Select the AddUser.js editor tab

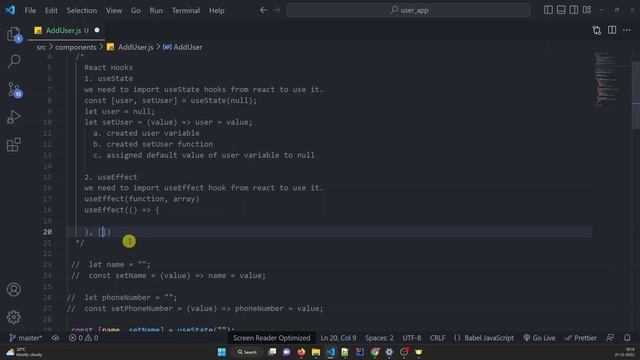point(66,30)
